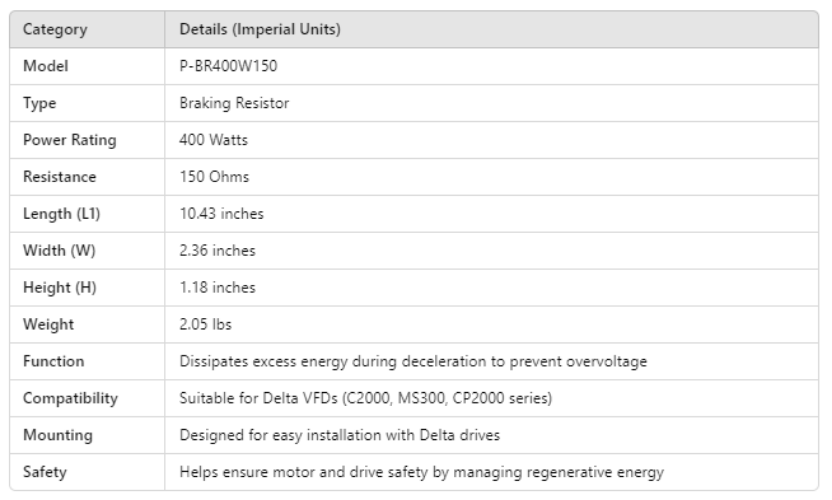This screenshot has height=500, width=832.
Task: Click the 400 Watts value
Action: (213, 140)
